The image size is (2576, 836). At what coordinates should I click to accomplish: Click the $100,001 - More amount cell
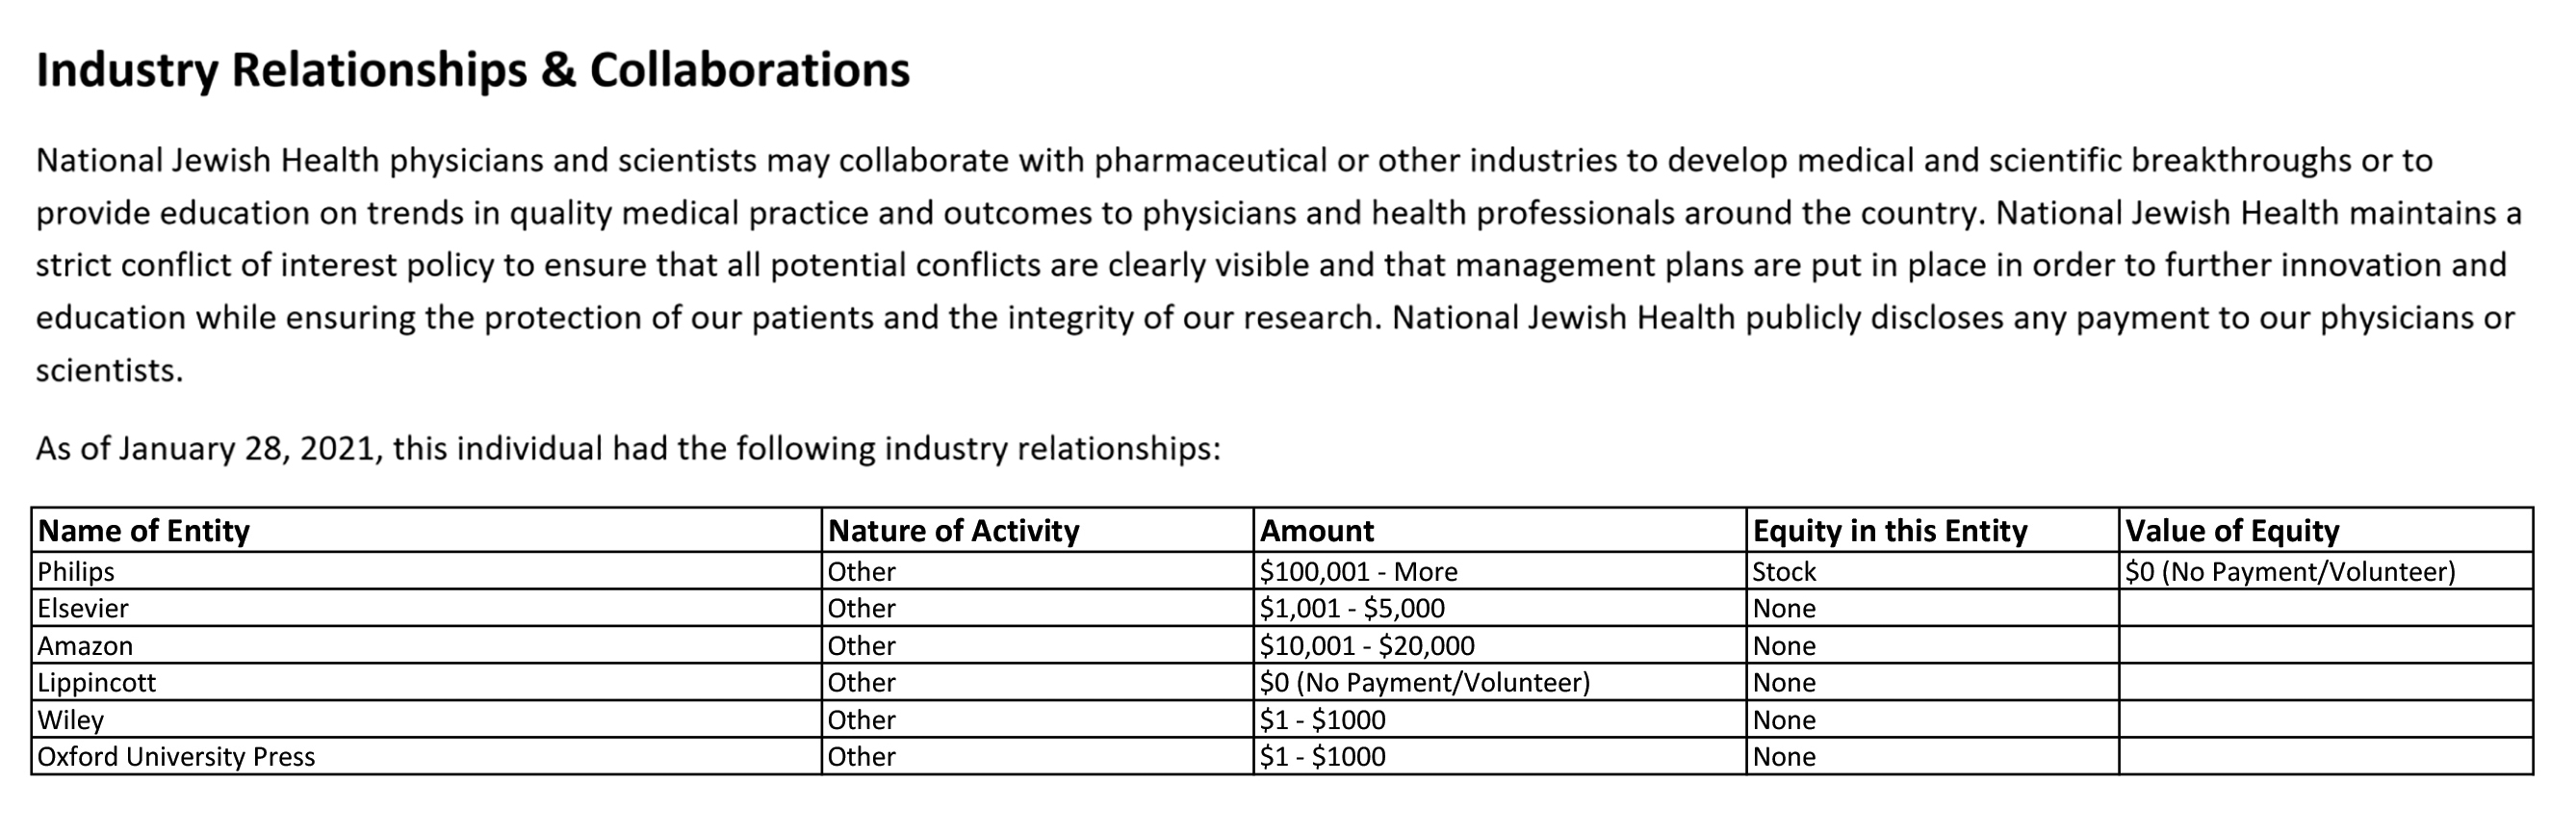1358,571
